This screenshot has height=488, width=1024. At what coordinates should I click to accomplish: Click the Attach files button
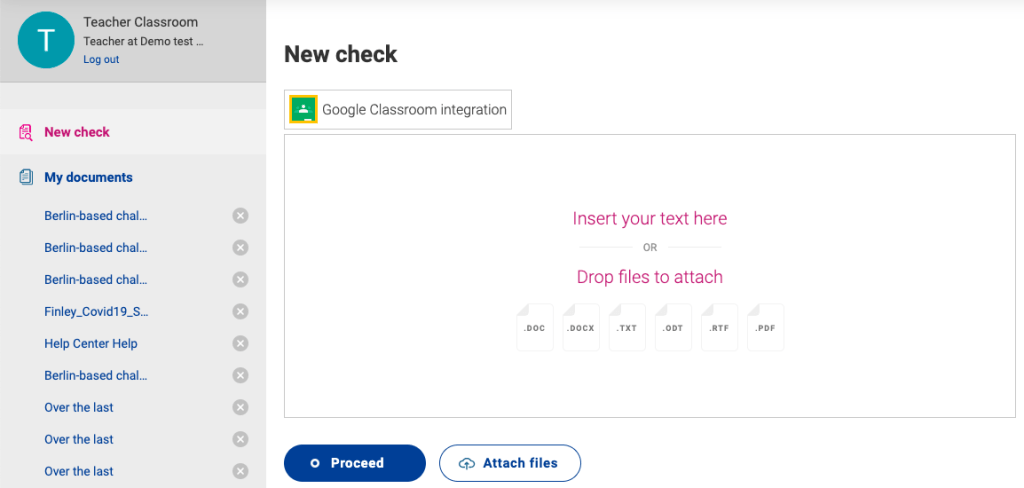[x=510, y=463]
